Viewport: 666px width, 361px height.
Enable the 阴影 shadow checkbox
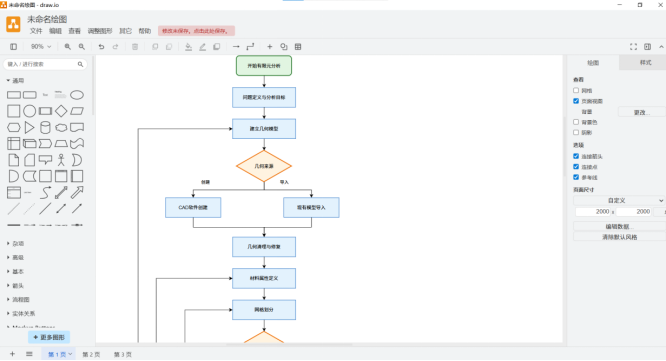[x=576, y=133]
